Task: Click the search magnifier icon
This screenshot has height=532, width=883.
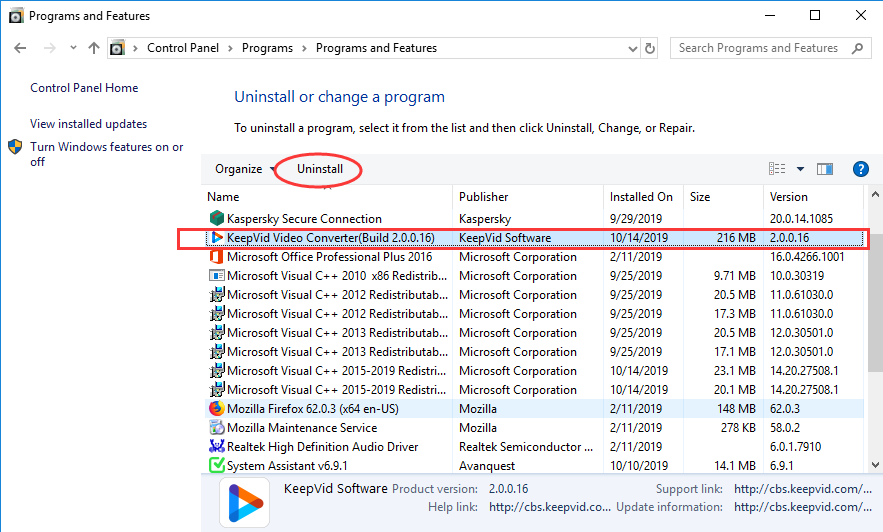Action: 858,48
